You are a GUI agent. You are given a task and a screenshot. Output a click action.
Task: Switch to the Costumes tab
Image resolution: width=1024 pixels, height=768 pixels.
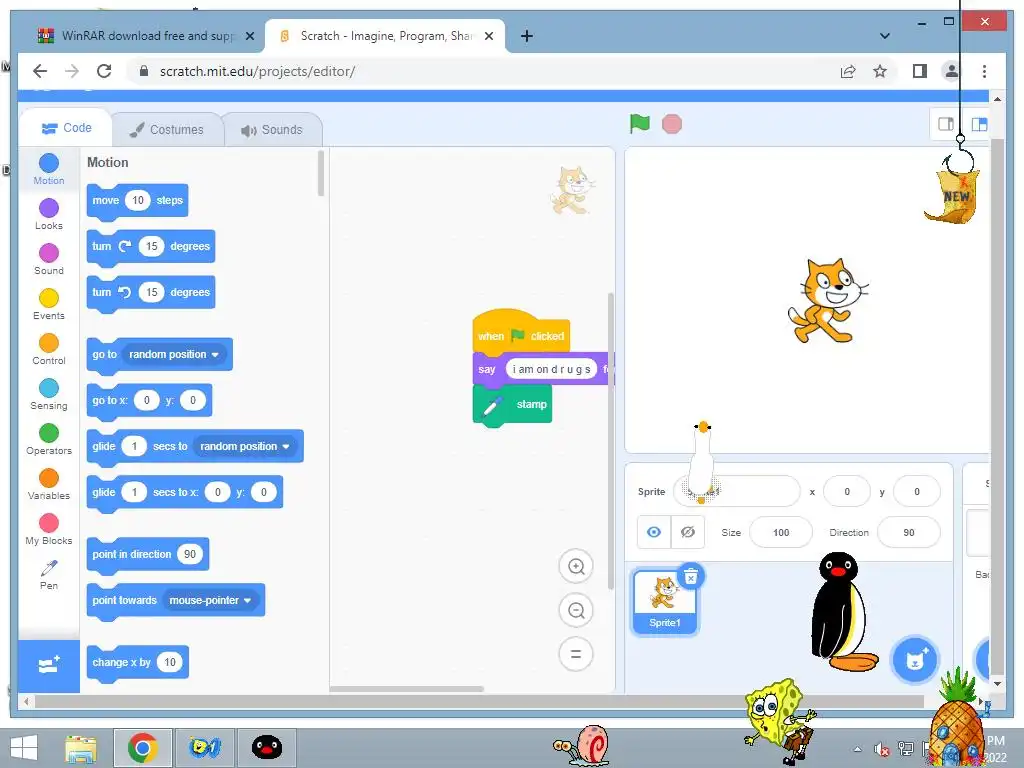pos(167,129)
